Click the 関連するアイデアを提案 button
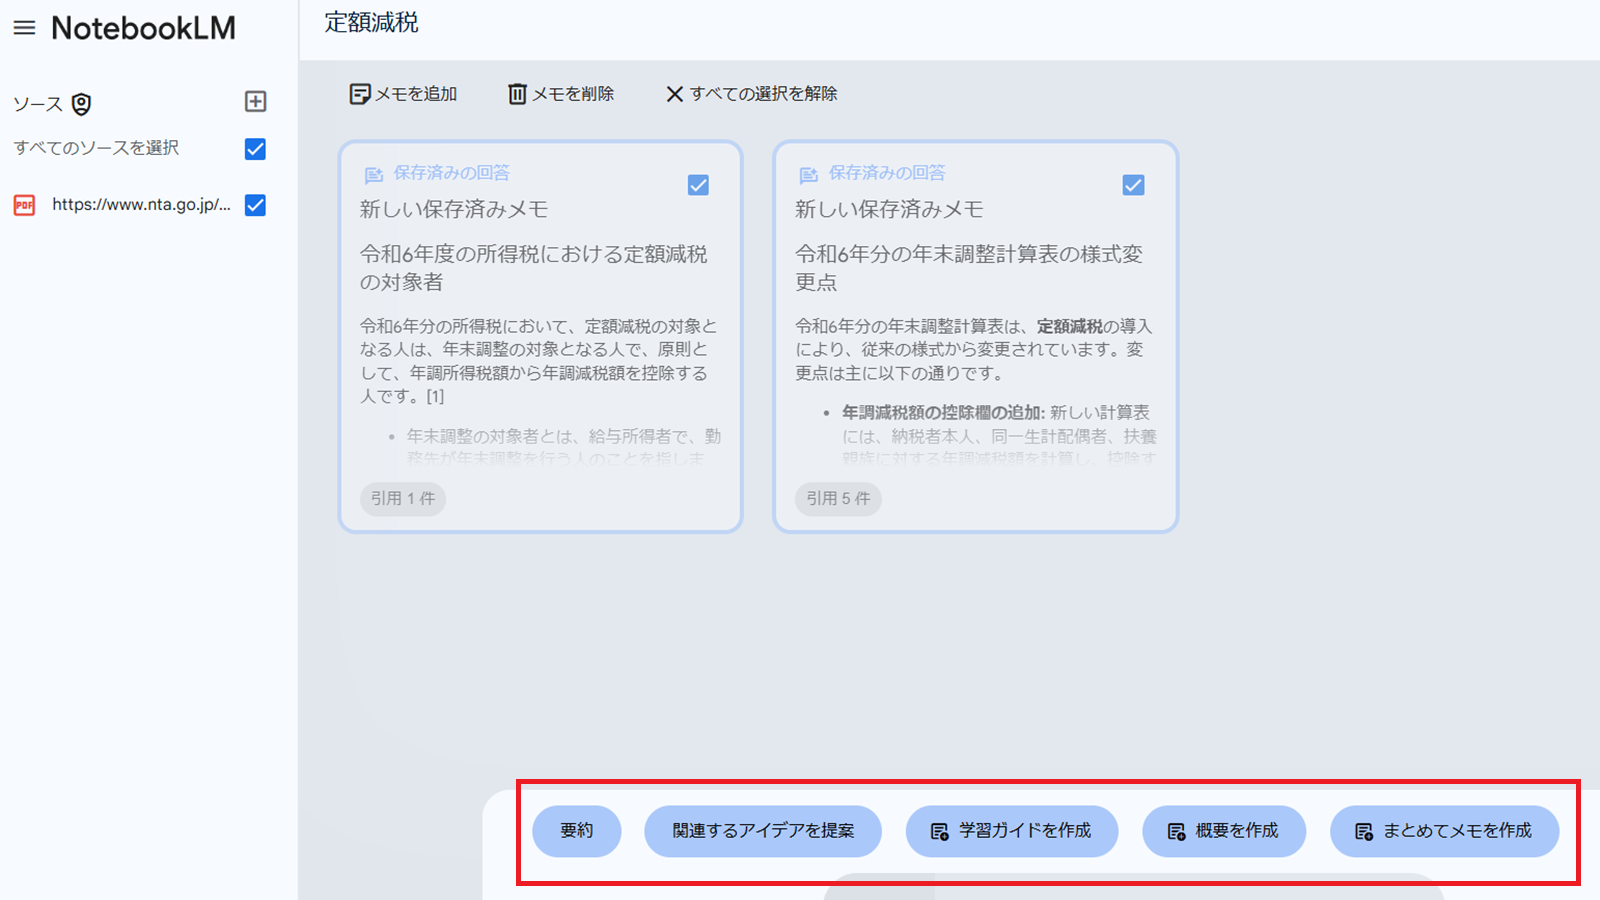The height and width of the screenshot is (900, 1600). click(763, 830)
